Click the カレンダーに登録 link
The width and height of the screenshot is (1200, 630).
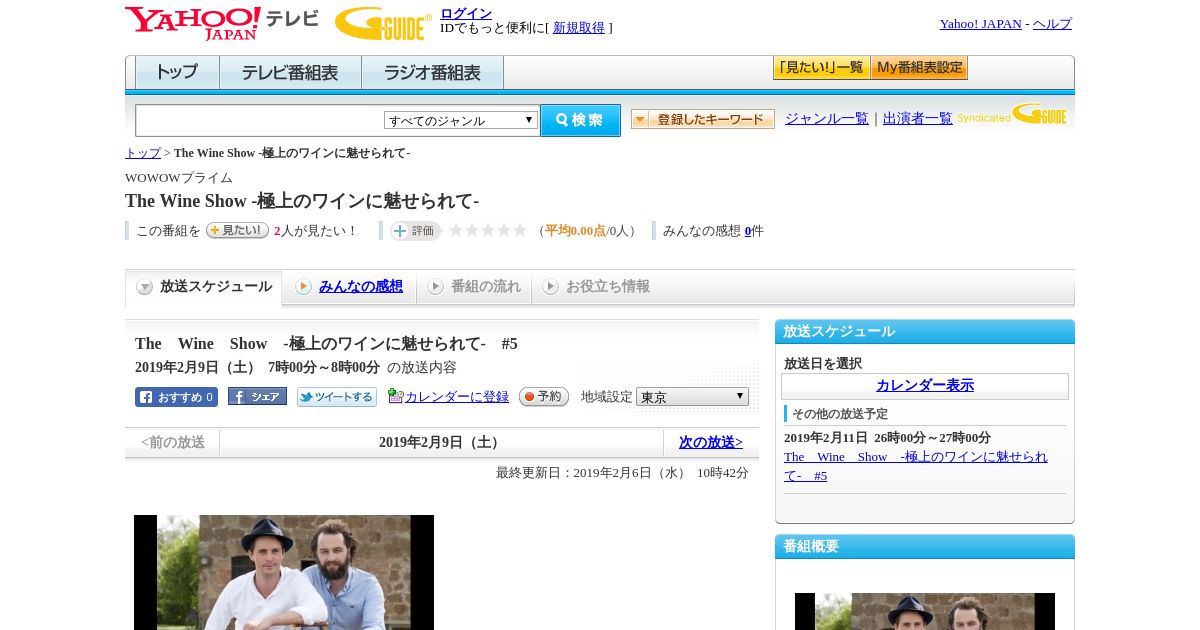pyautogui.click(x=457, y=397)
